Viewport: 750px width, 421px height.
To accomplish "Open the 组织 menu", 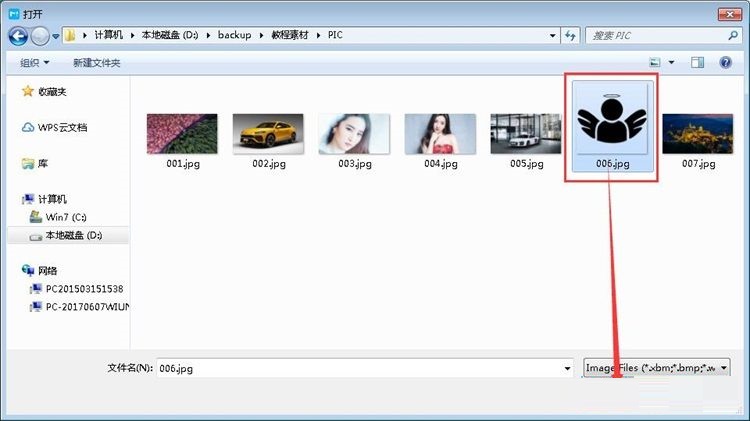I will pos(35,63).
